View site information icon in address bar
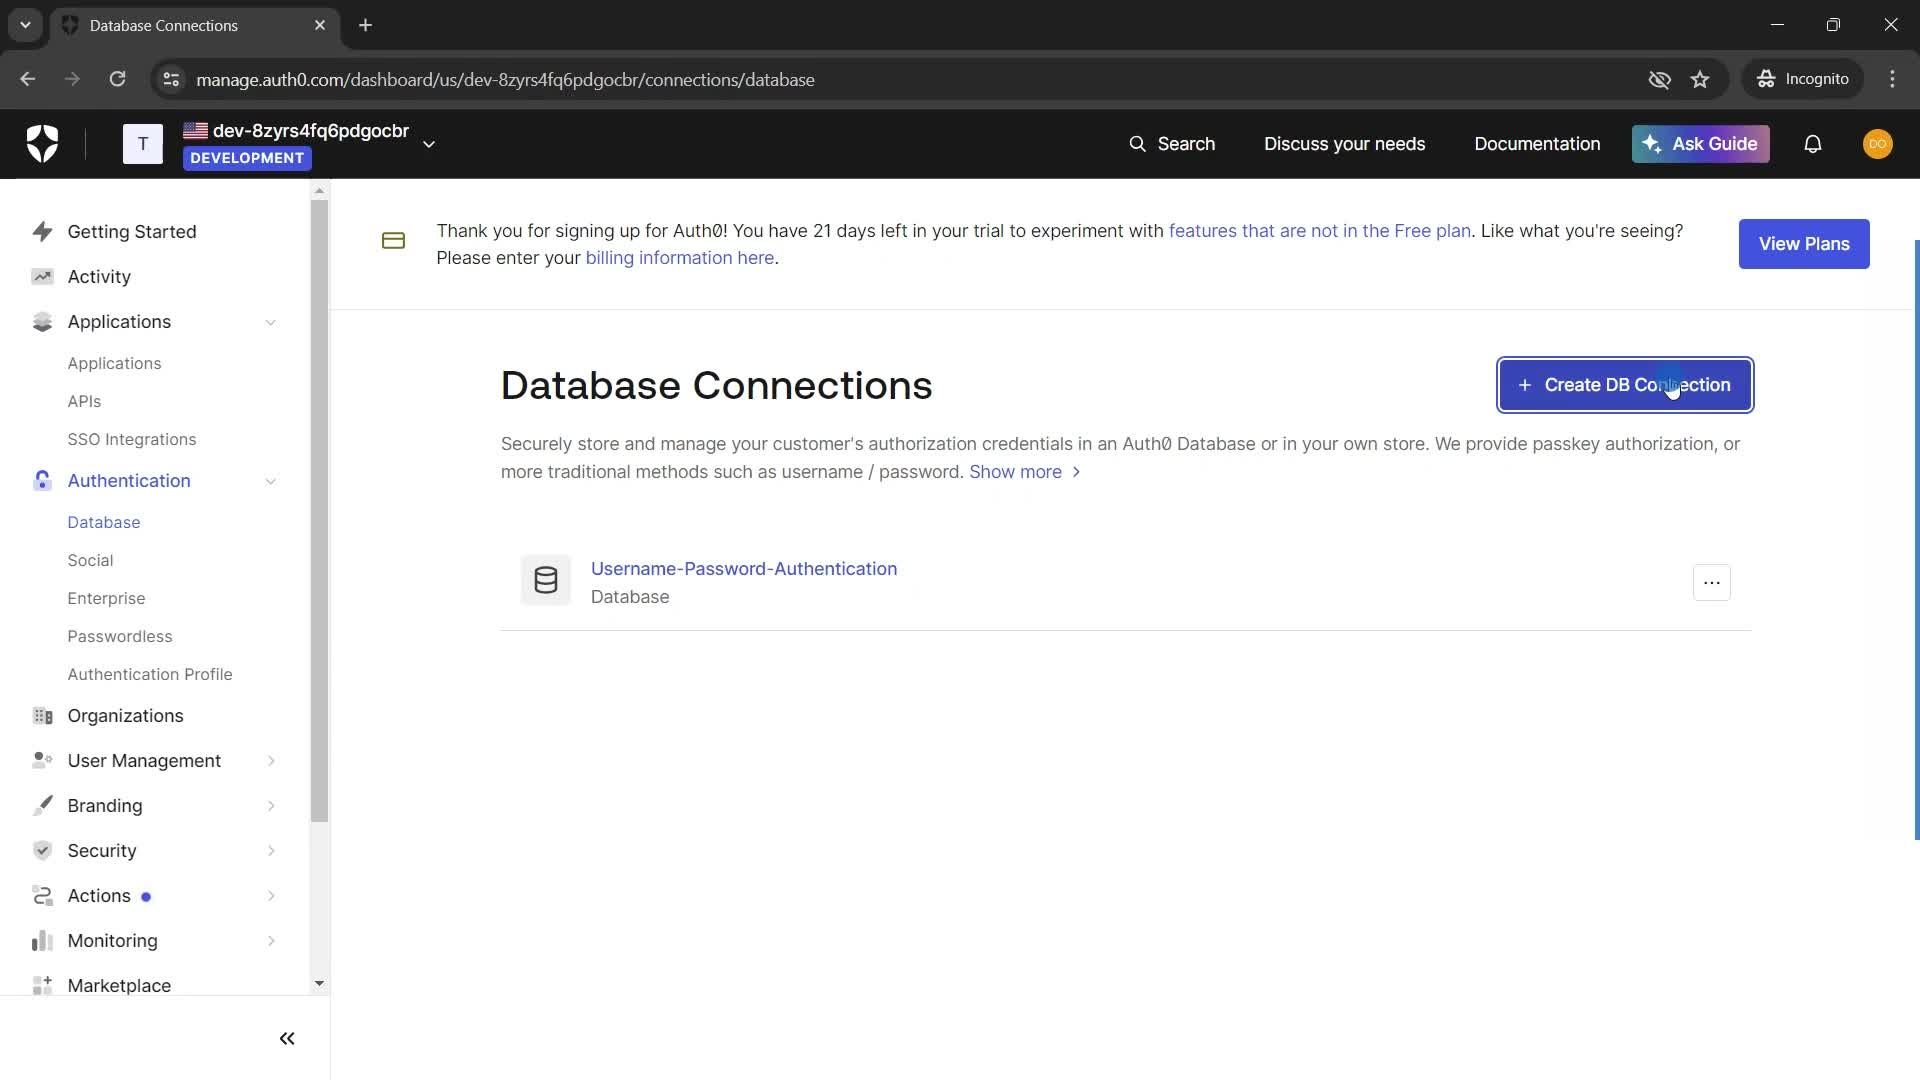 pos(171,79)
